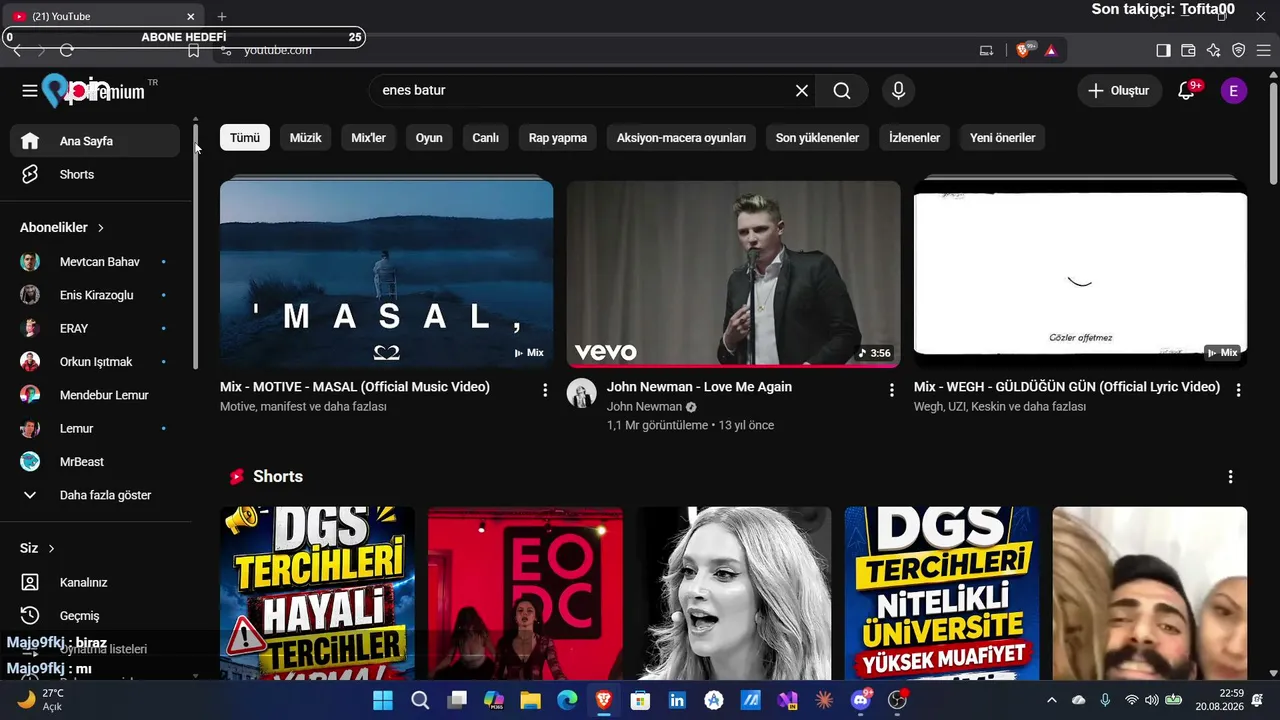
Task: Open Windows Start menu
Action: tap(383, 700)
